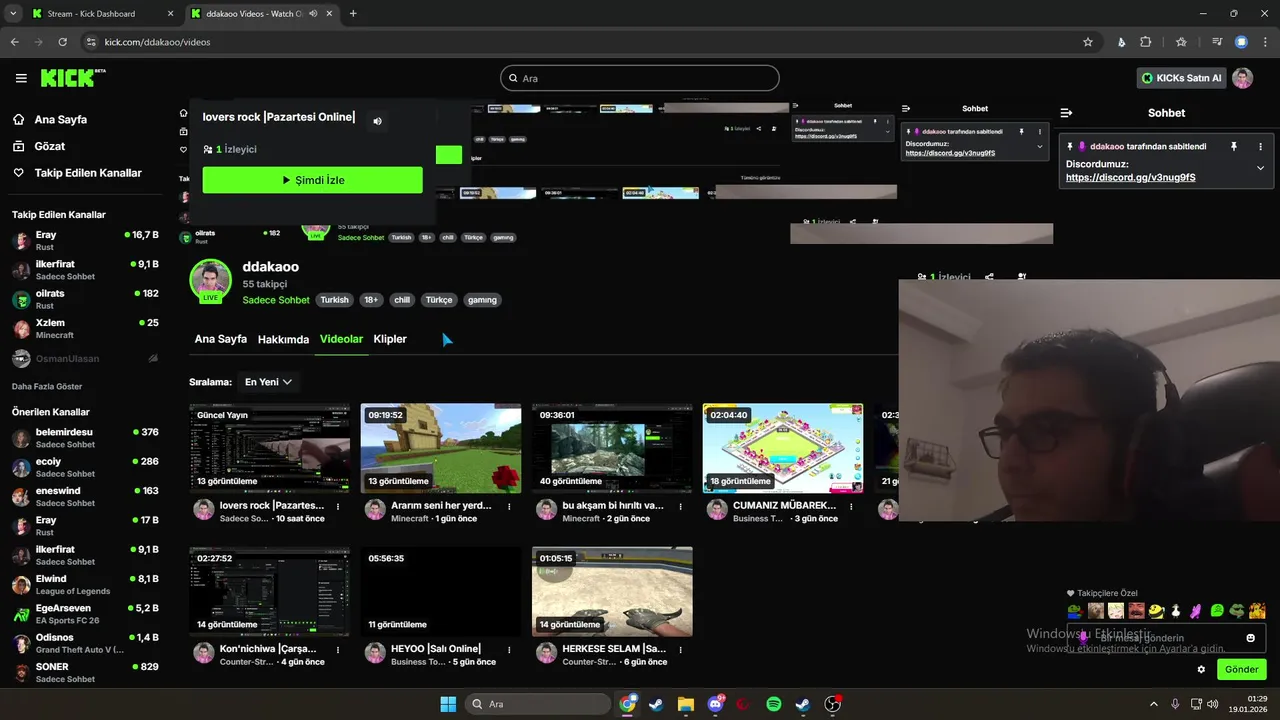The image size is (1280, 720).
Task: Open the 02:04:40 board game video thumbnail
Action: pos(783,448)
